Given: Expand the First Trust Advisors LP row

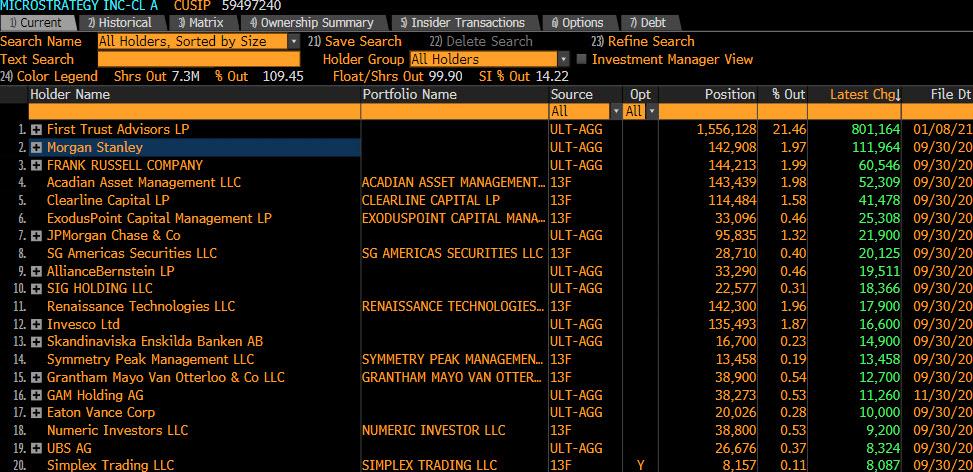Looking at the screenshot, I should (37, 130).
